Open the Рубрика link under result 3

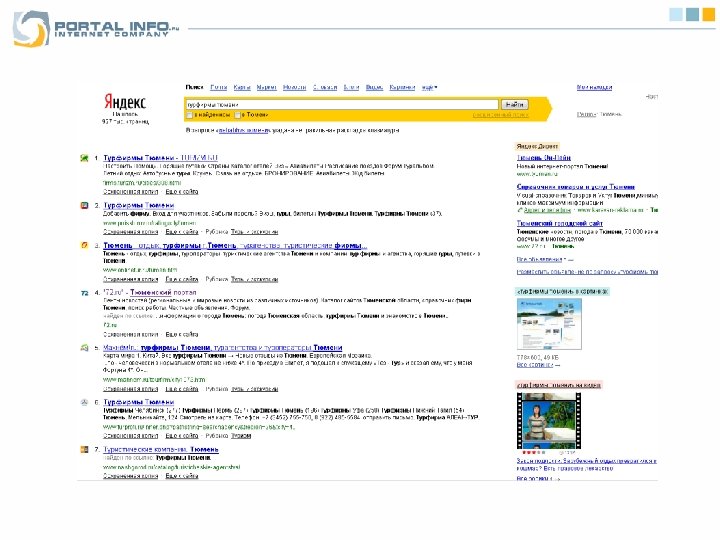(x=254, y=279)
